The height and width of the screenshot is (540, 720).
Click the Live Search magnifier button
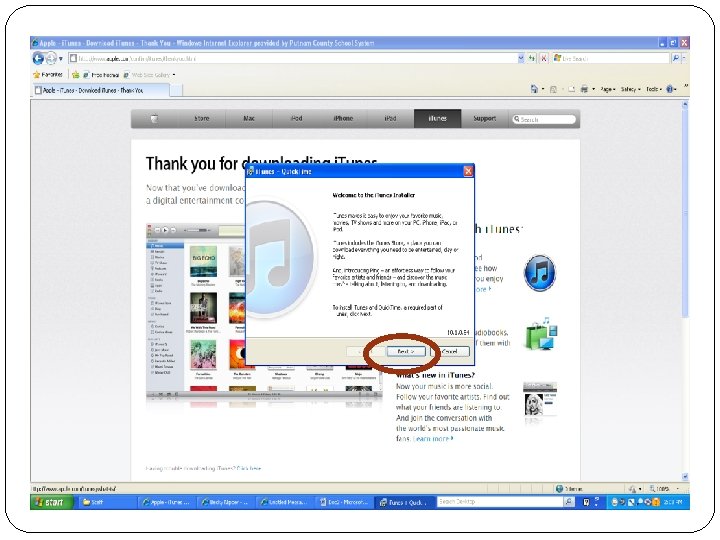tap(675, 58)
